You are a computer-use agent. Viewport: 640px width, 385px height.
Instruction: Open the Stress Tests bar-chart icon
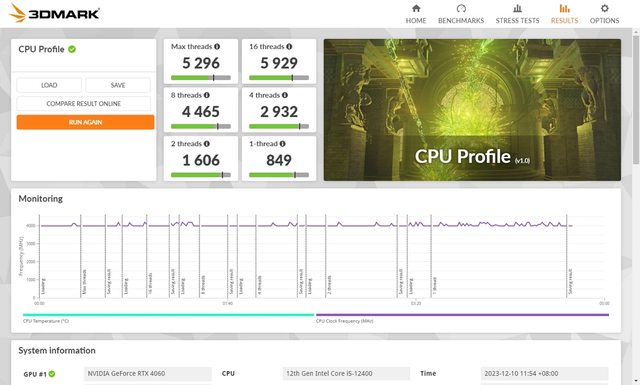coord(517,8)
